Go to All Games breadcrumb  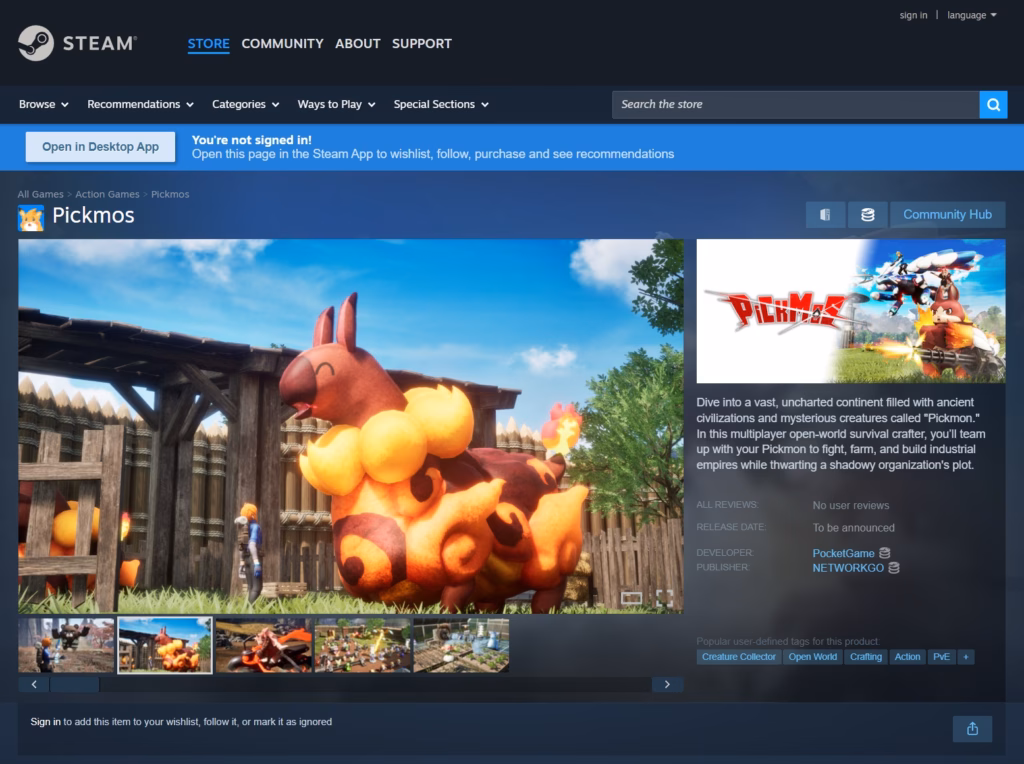point(40,195)
